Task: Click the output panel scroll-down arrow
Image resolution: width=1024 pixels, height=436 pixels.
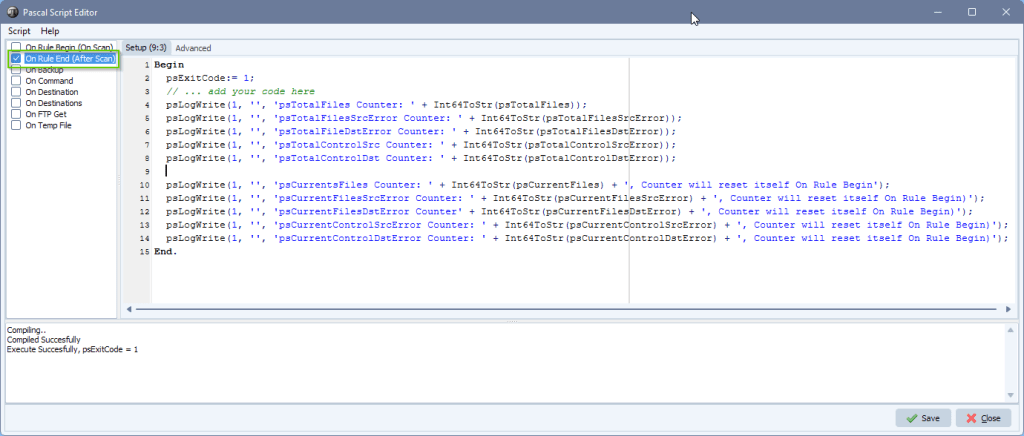Action: pos(1010,396)
